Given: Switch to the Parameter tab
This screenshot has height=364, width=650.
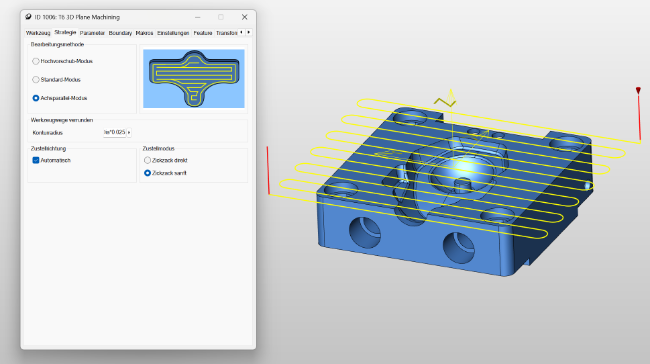Looking at the screenshot, I should point(92,33).
